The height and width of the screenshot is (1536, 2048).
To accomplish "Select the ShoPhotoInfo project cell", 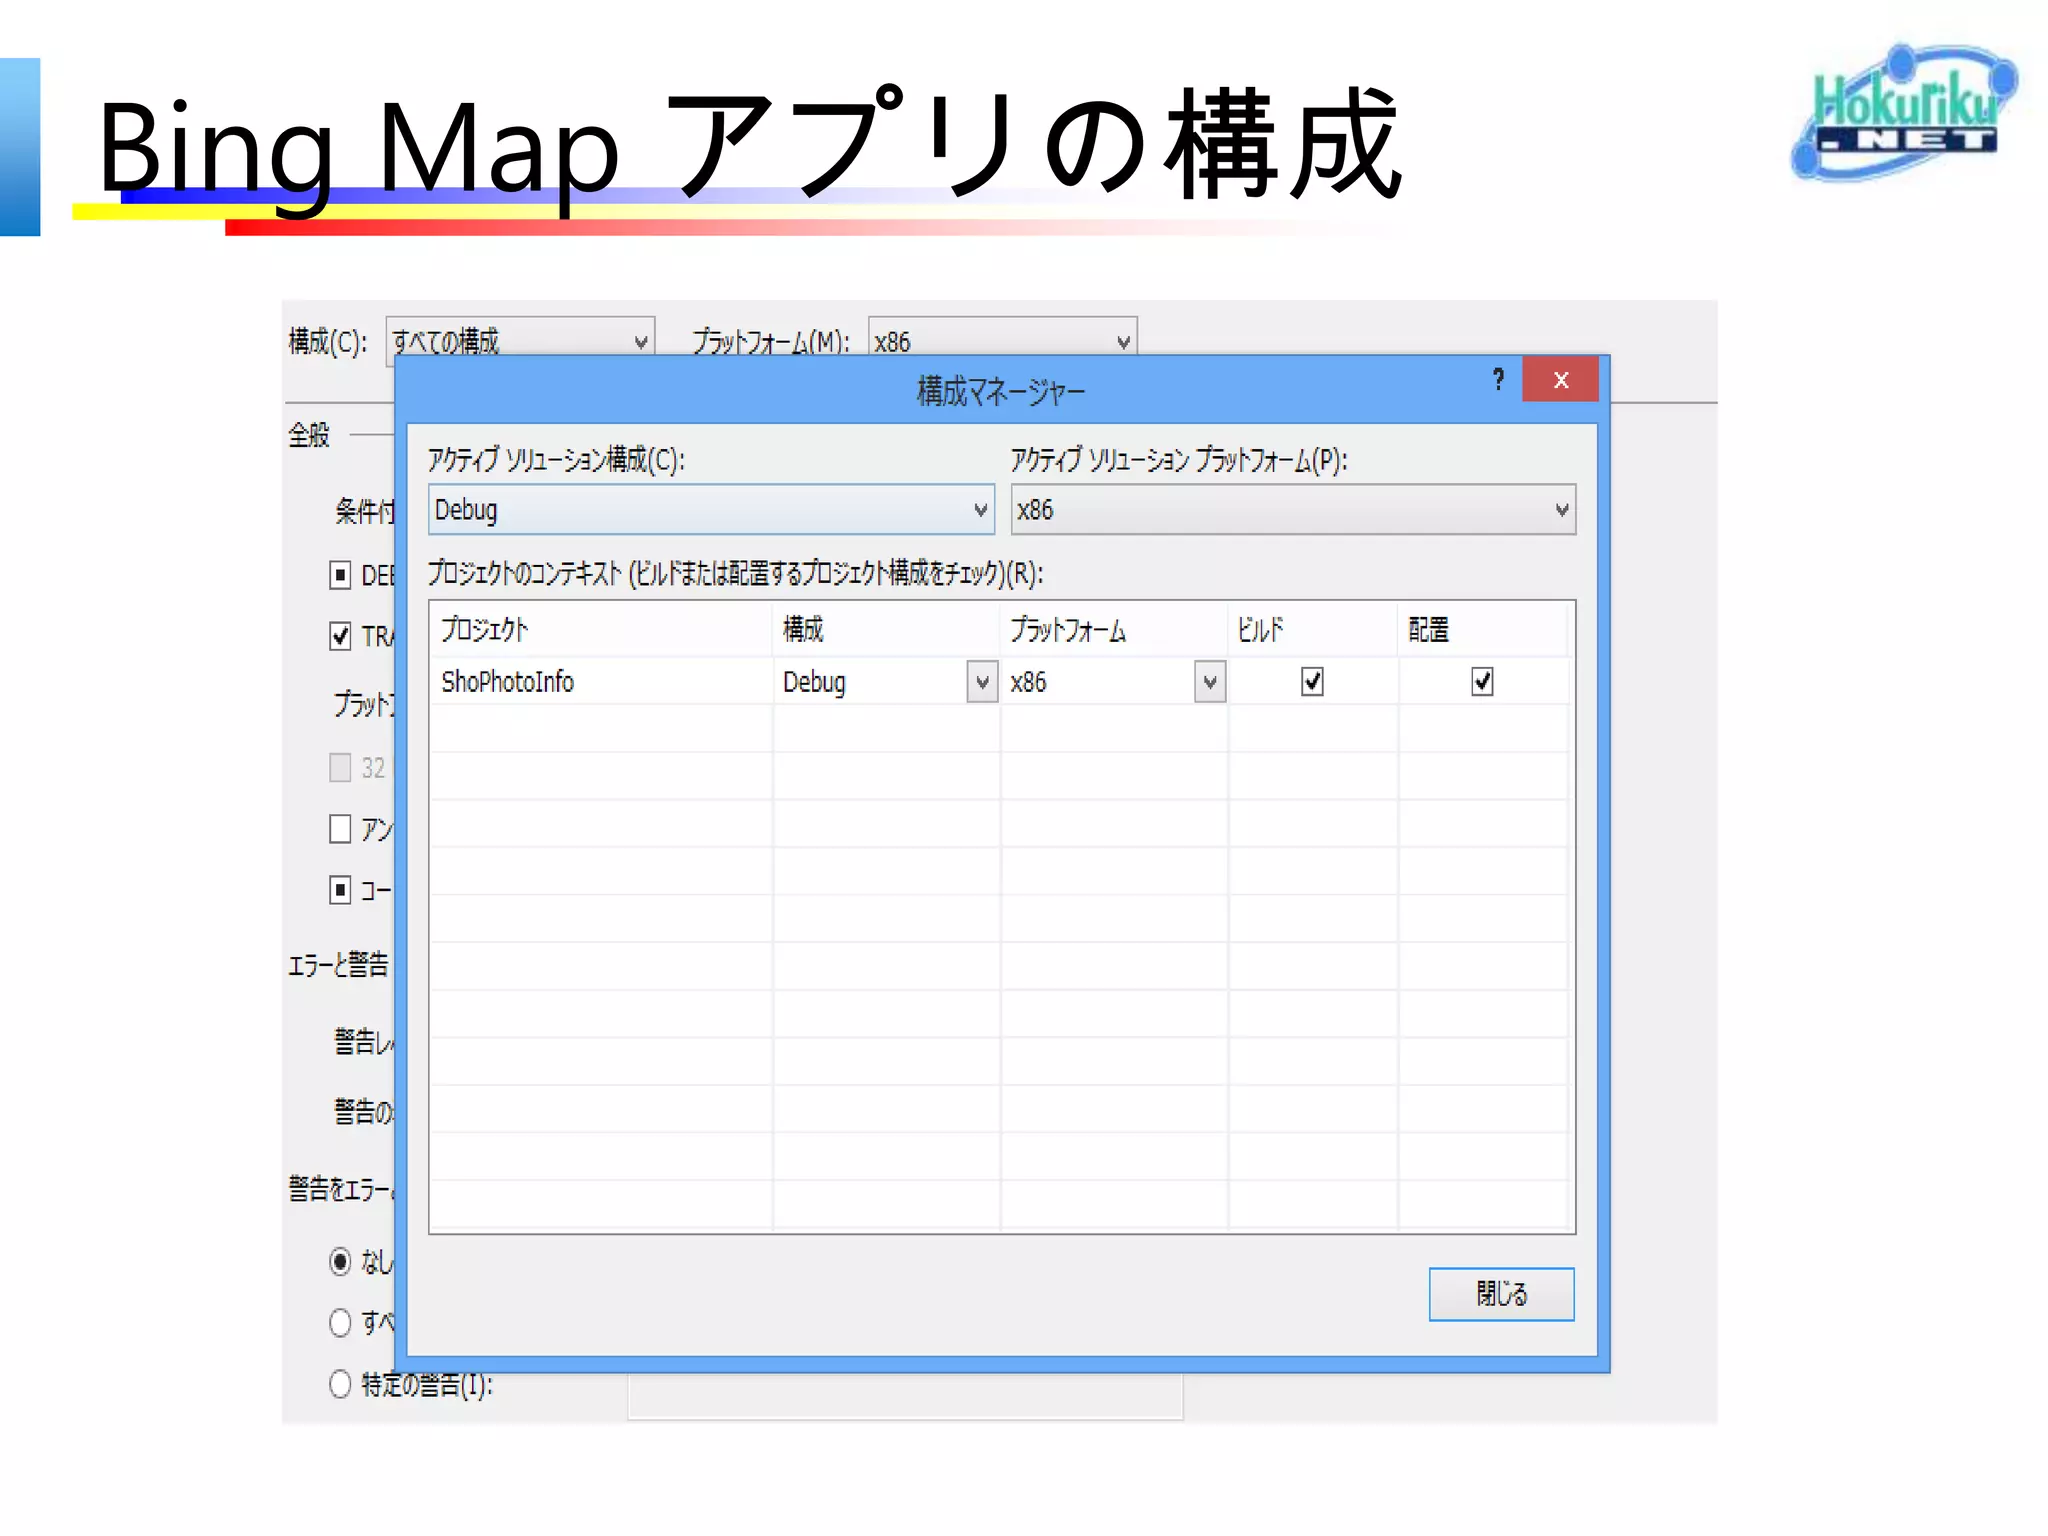I will pos(601,682).
